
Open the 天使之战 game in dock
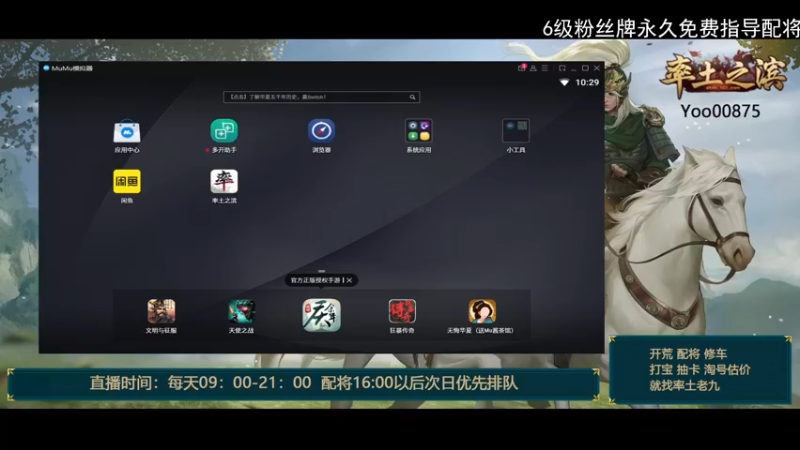[241, 311]
